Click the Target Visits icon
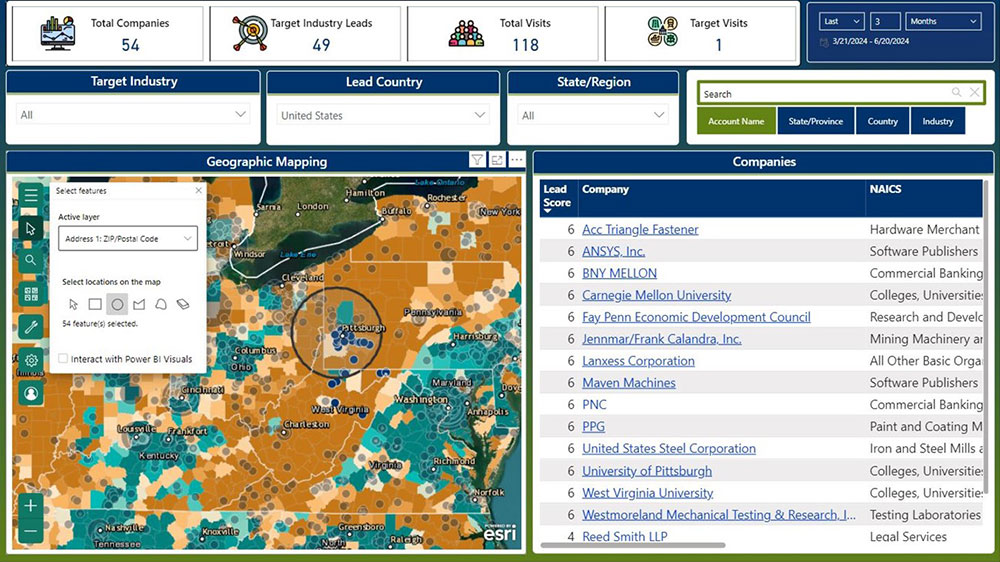The height and width of the screenshot is (562, 1000). 663,32
